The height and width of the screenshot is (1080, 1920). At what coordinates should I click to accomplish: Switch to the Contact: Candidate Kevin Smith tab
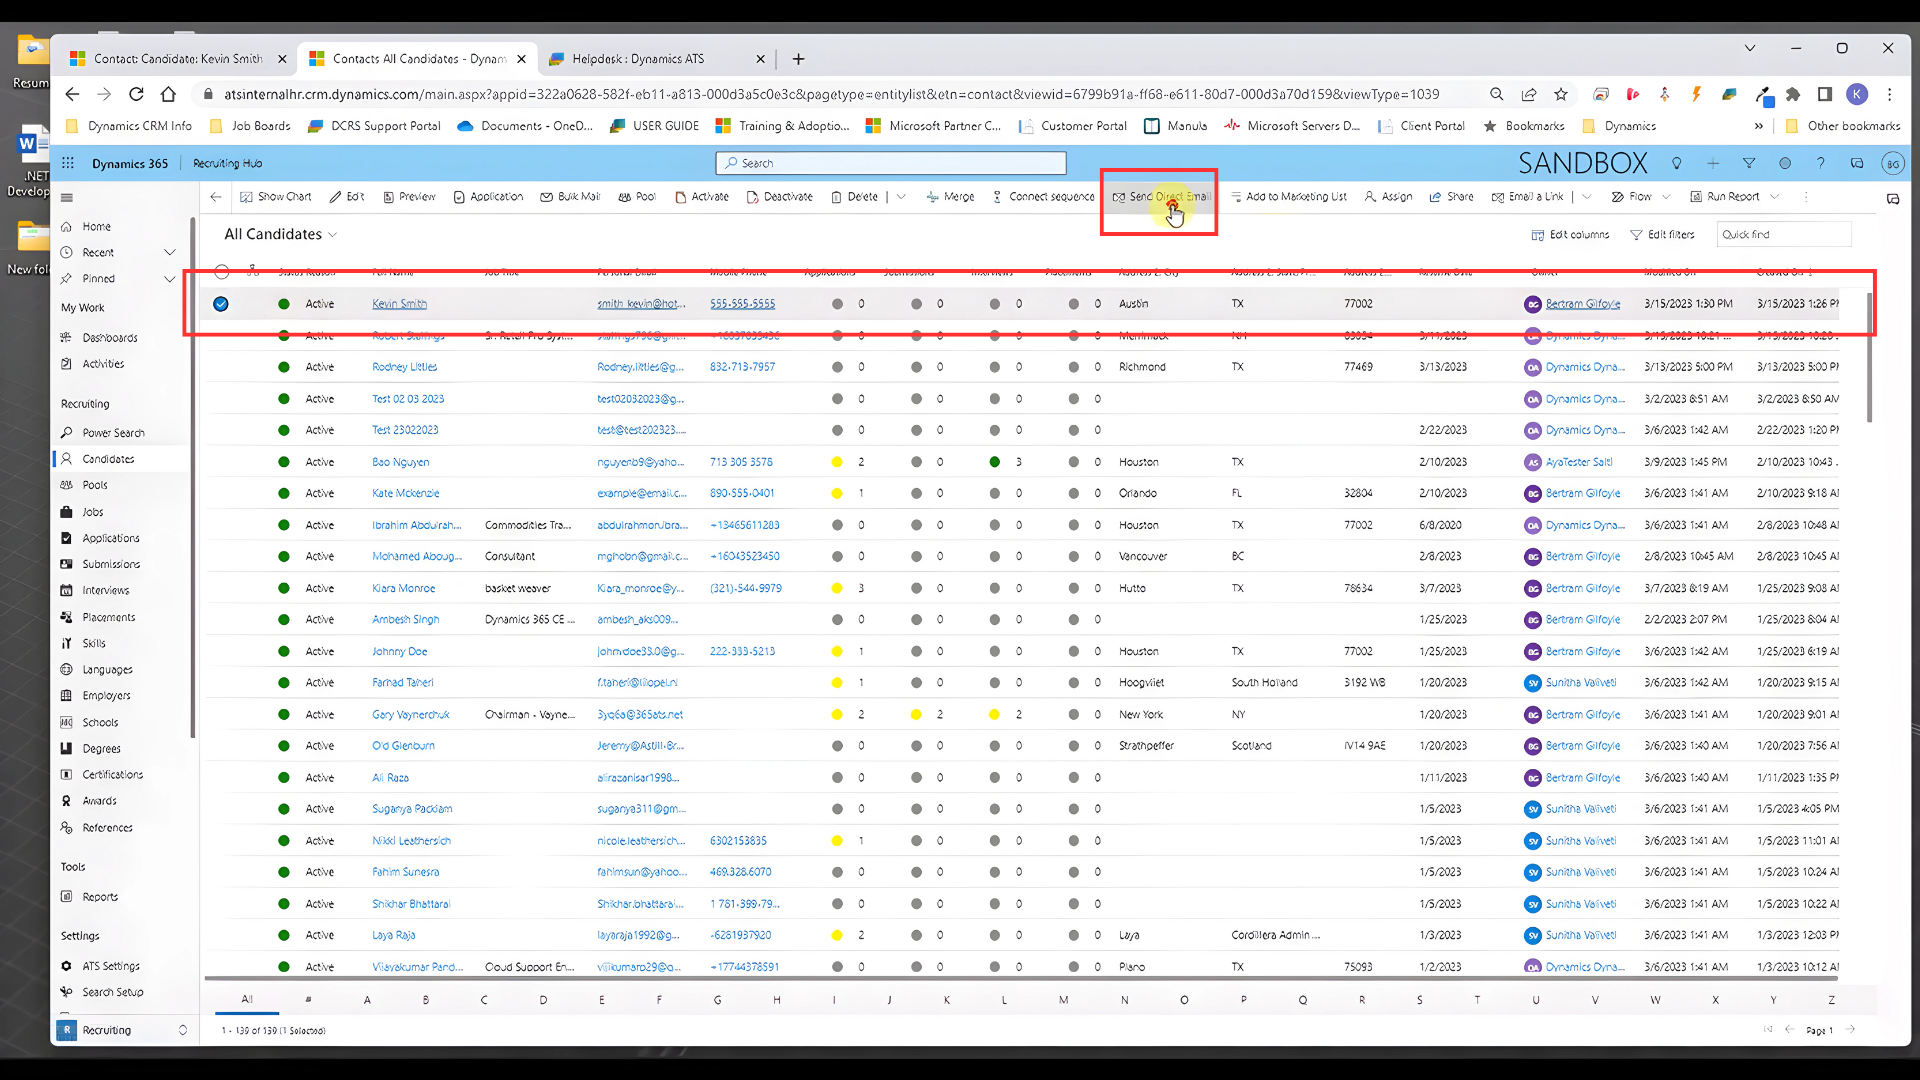point(178,59)
